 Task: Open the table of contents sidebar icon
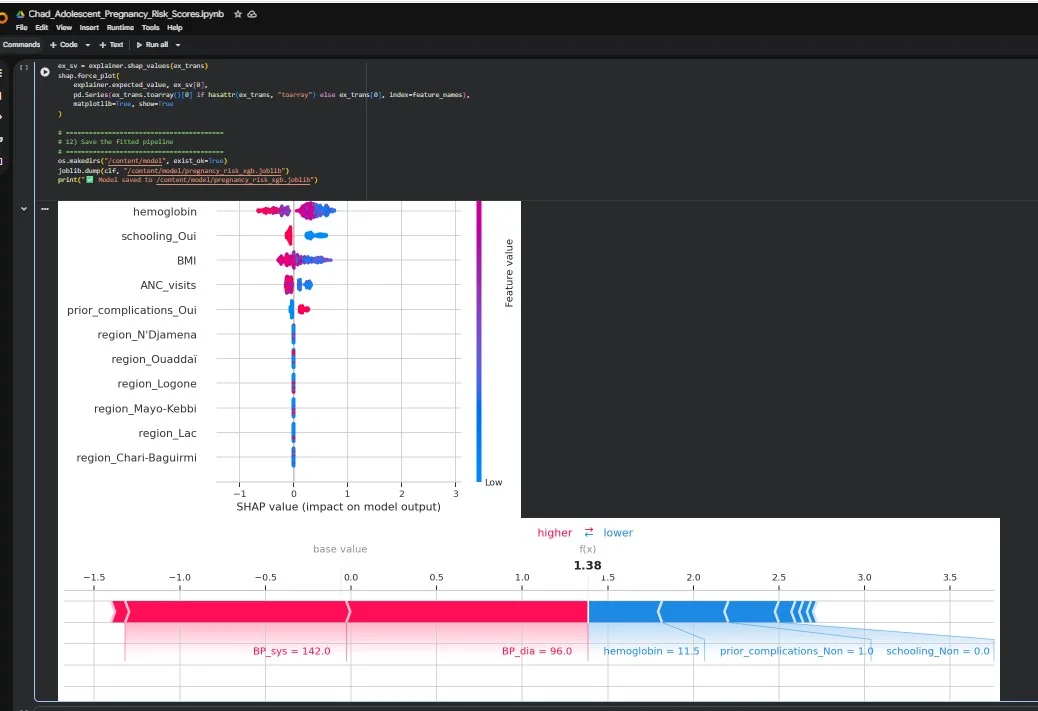[x=2, y=74]
